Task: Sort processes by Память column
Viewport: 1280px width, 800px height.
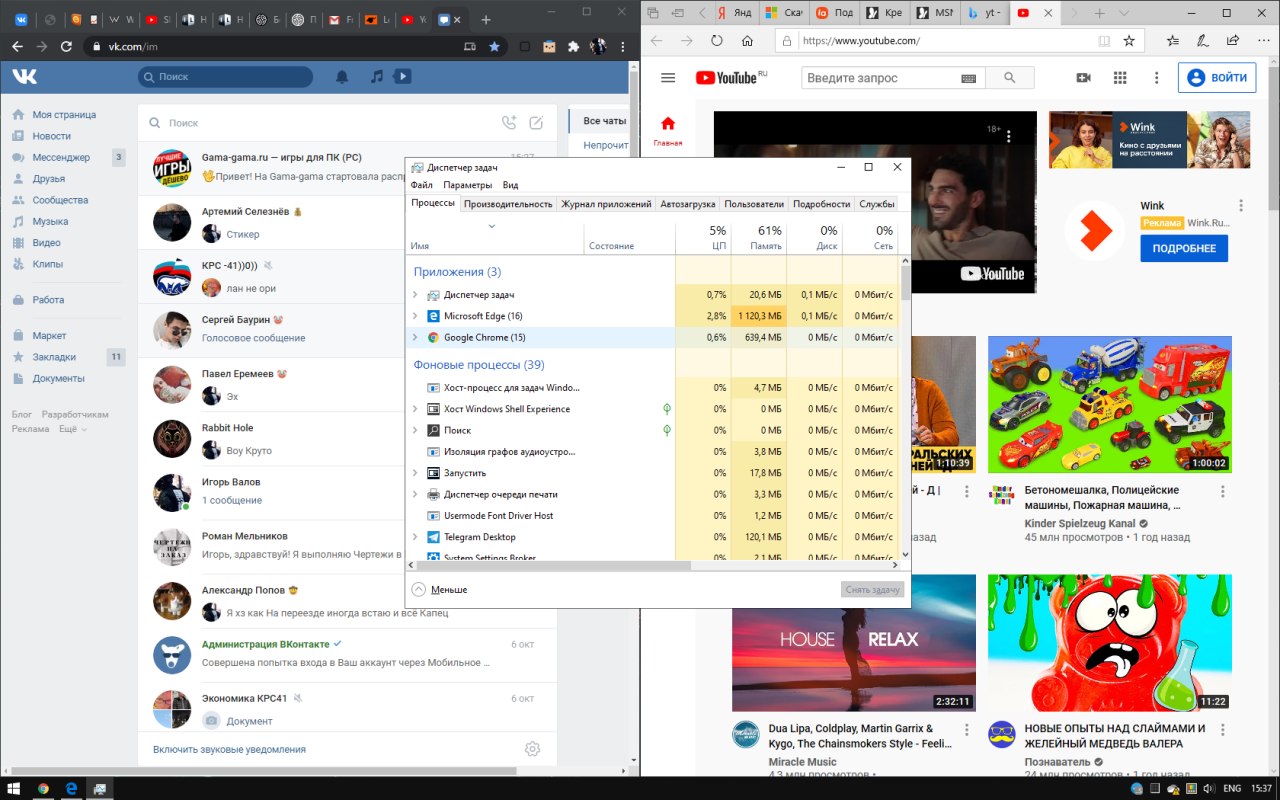Action: pyautogui.click(x=759, y=238)
